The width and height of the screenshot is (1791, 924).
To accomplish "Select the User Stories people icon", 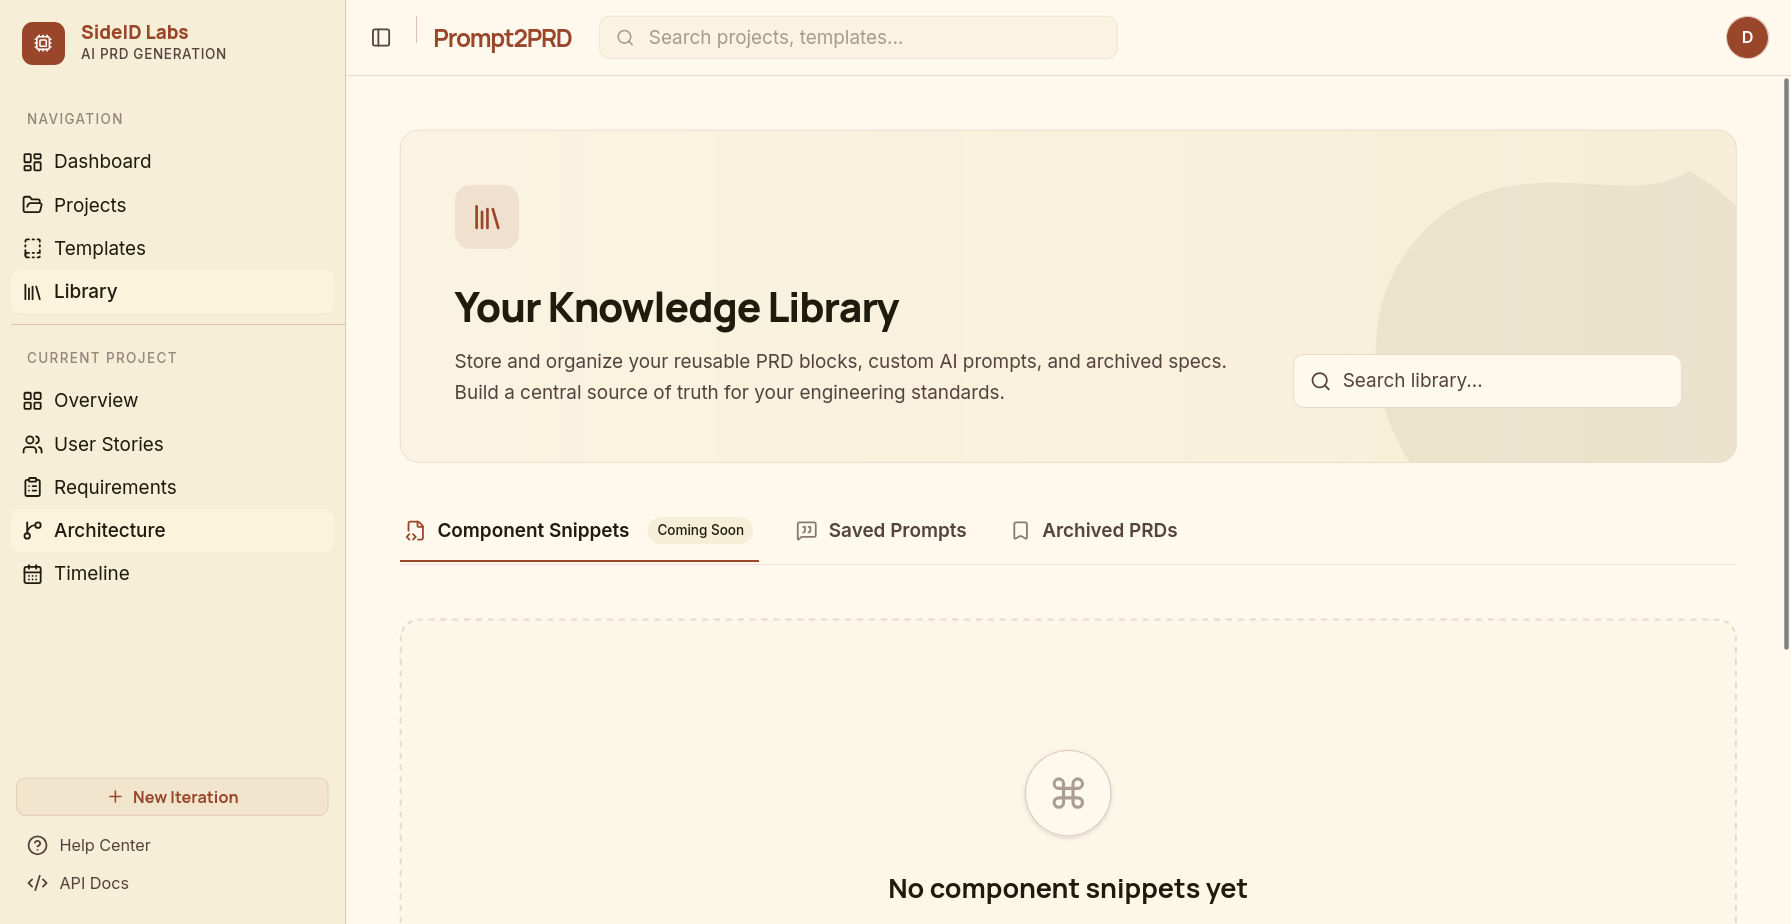I will coord(32,444).
